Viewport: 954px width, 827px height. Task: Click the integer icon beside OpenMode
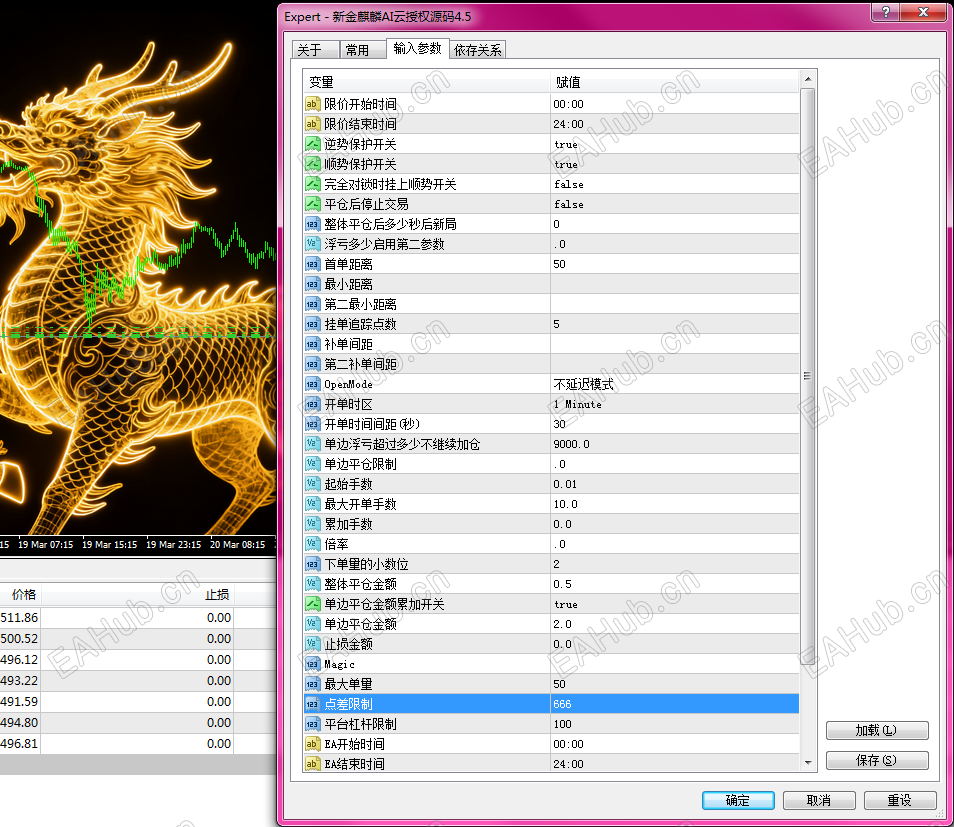[312, 384]
